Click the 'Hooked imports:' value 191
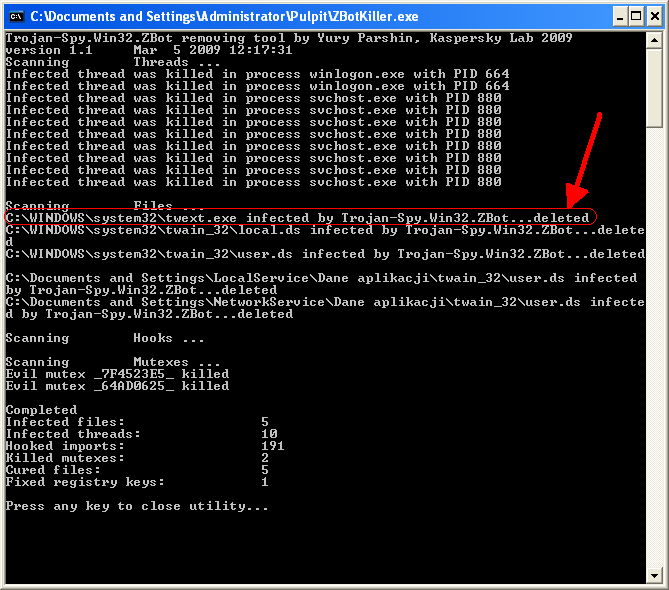The height and width of the screenshot is (590, 669). tap(273, 446)
